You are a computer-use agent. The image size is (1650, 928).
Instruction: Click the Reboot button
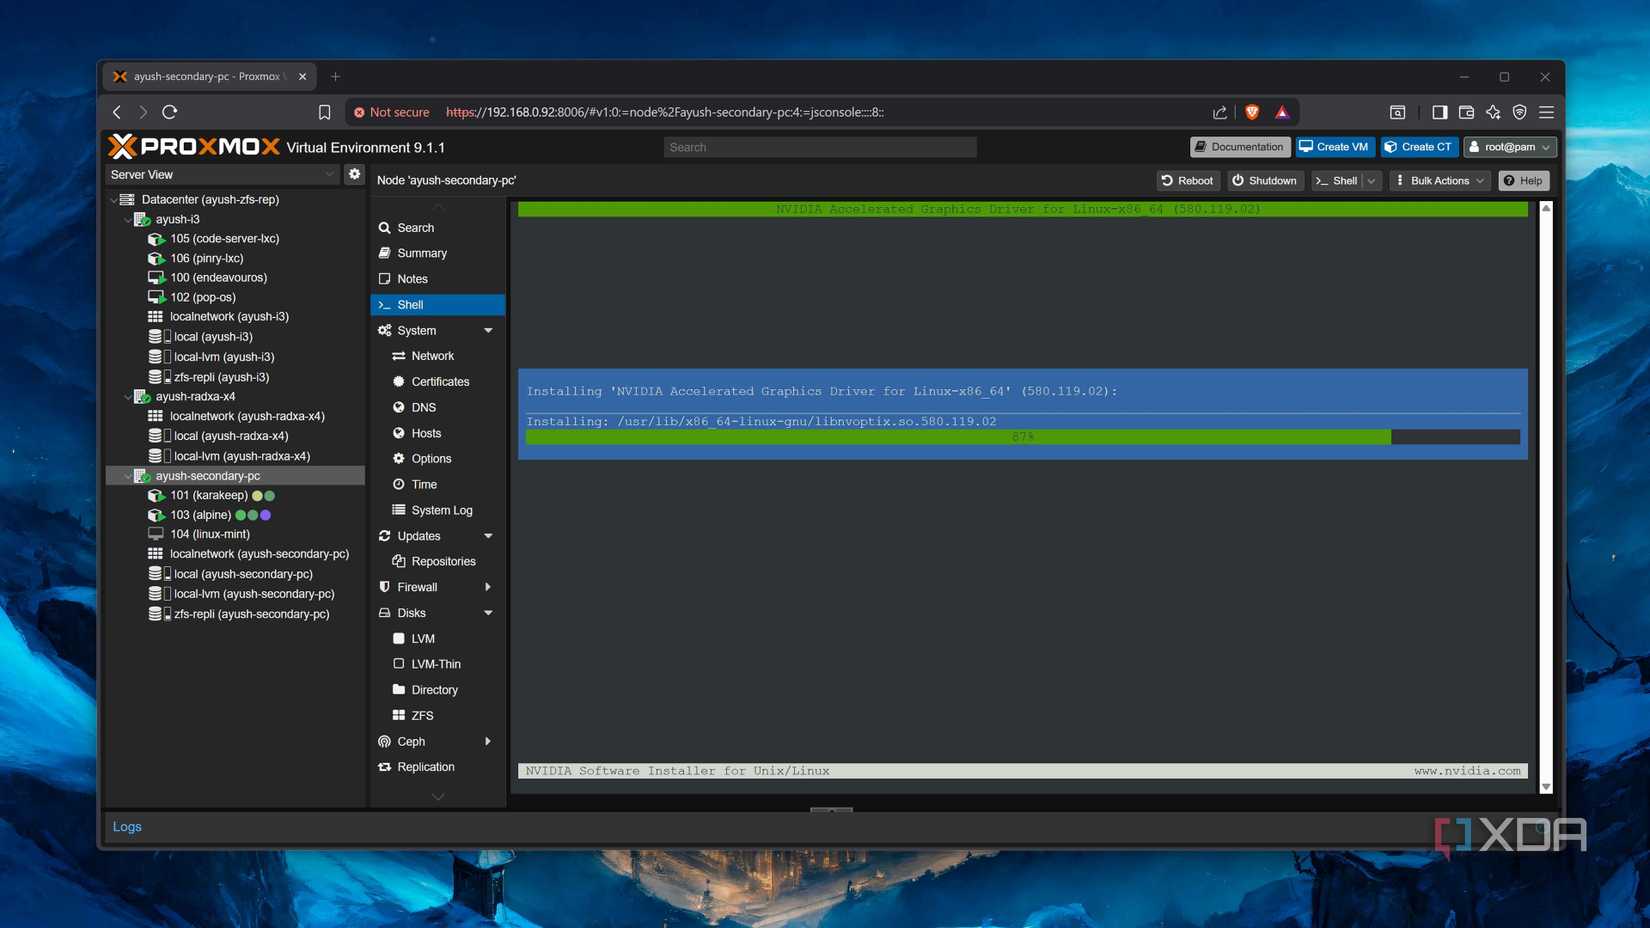click(x=1188, y=181)
